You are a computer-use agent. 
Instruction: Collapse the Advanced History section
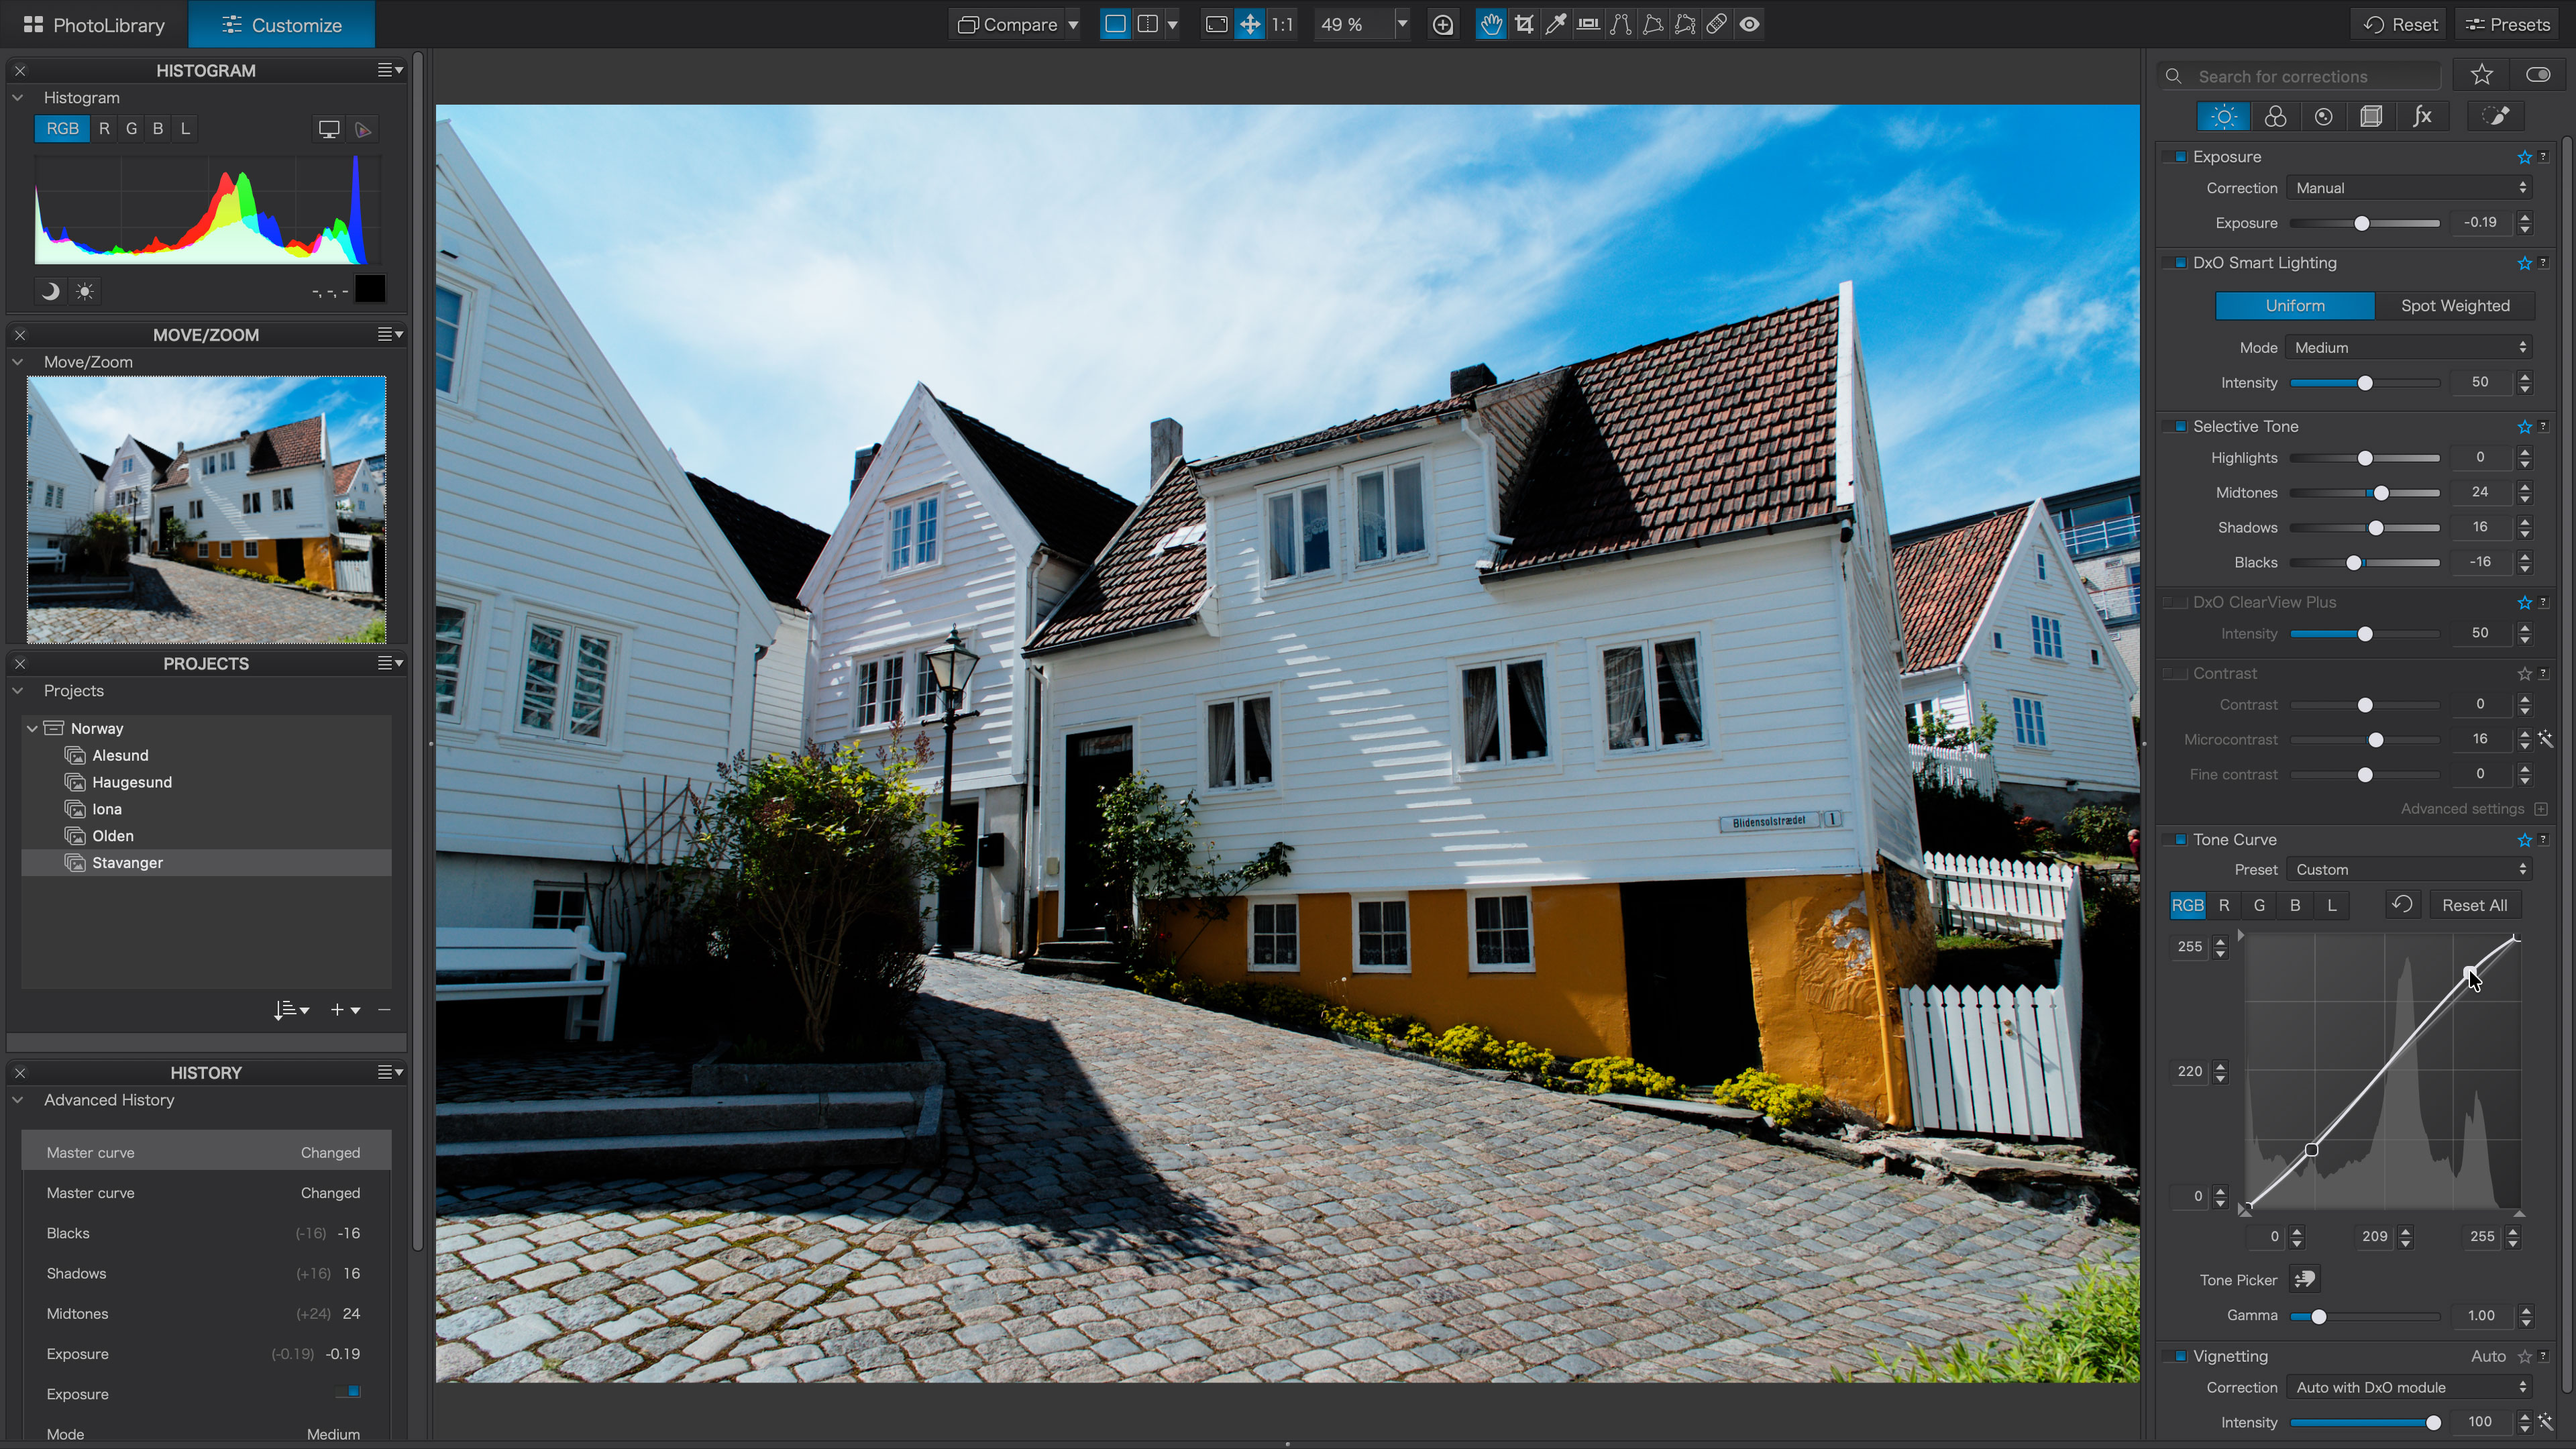18,1099
